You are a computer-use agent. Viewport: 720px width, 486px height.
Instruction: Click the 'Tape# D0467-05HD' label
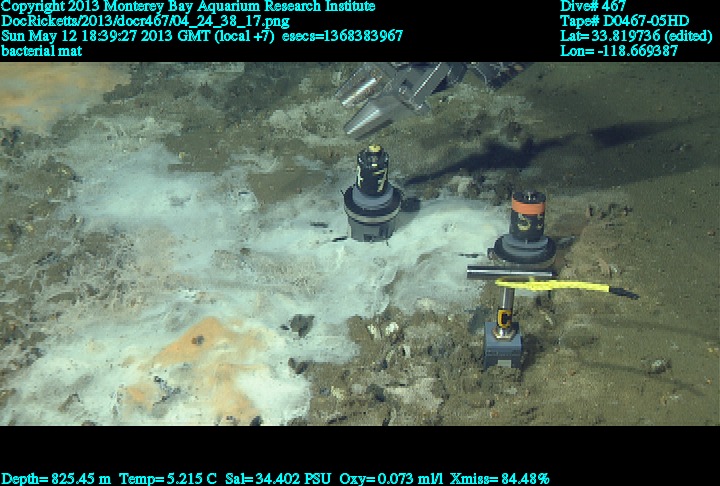[x=624, y=21]
